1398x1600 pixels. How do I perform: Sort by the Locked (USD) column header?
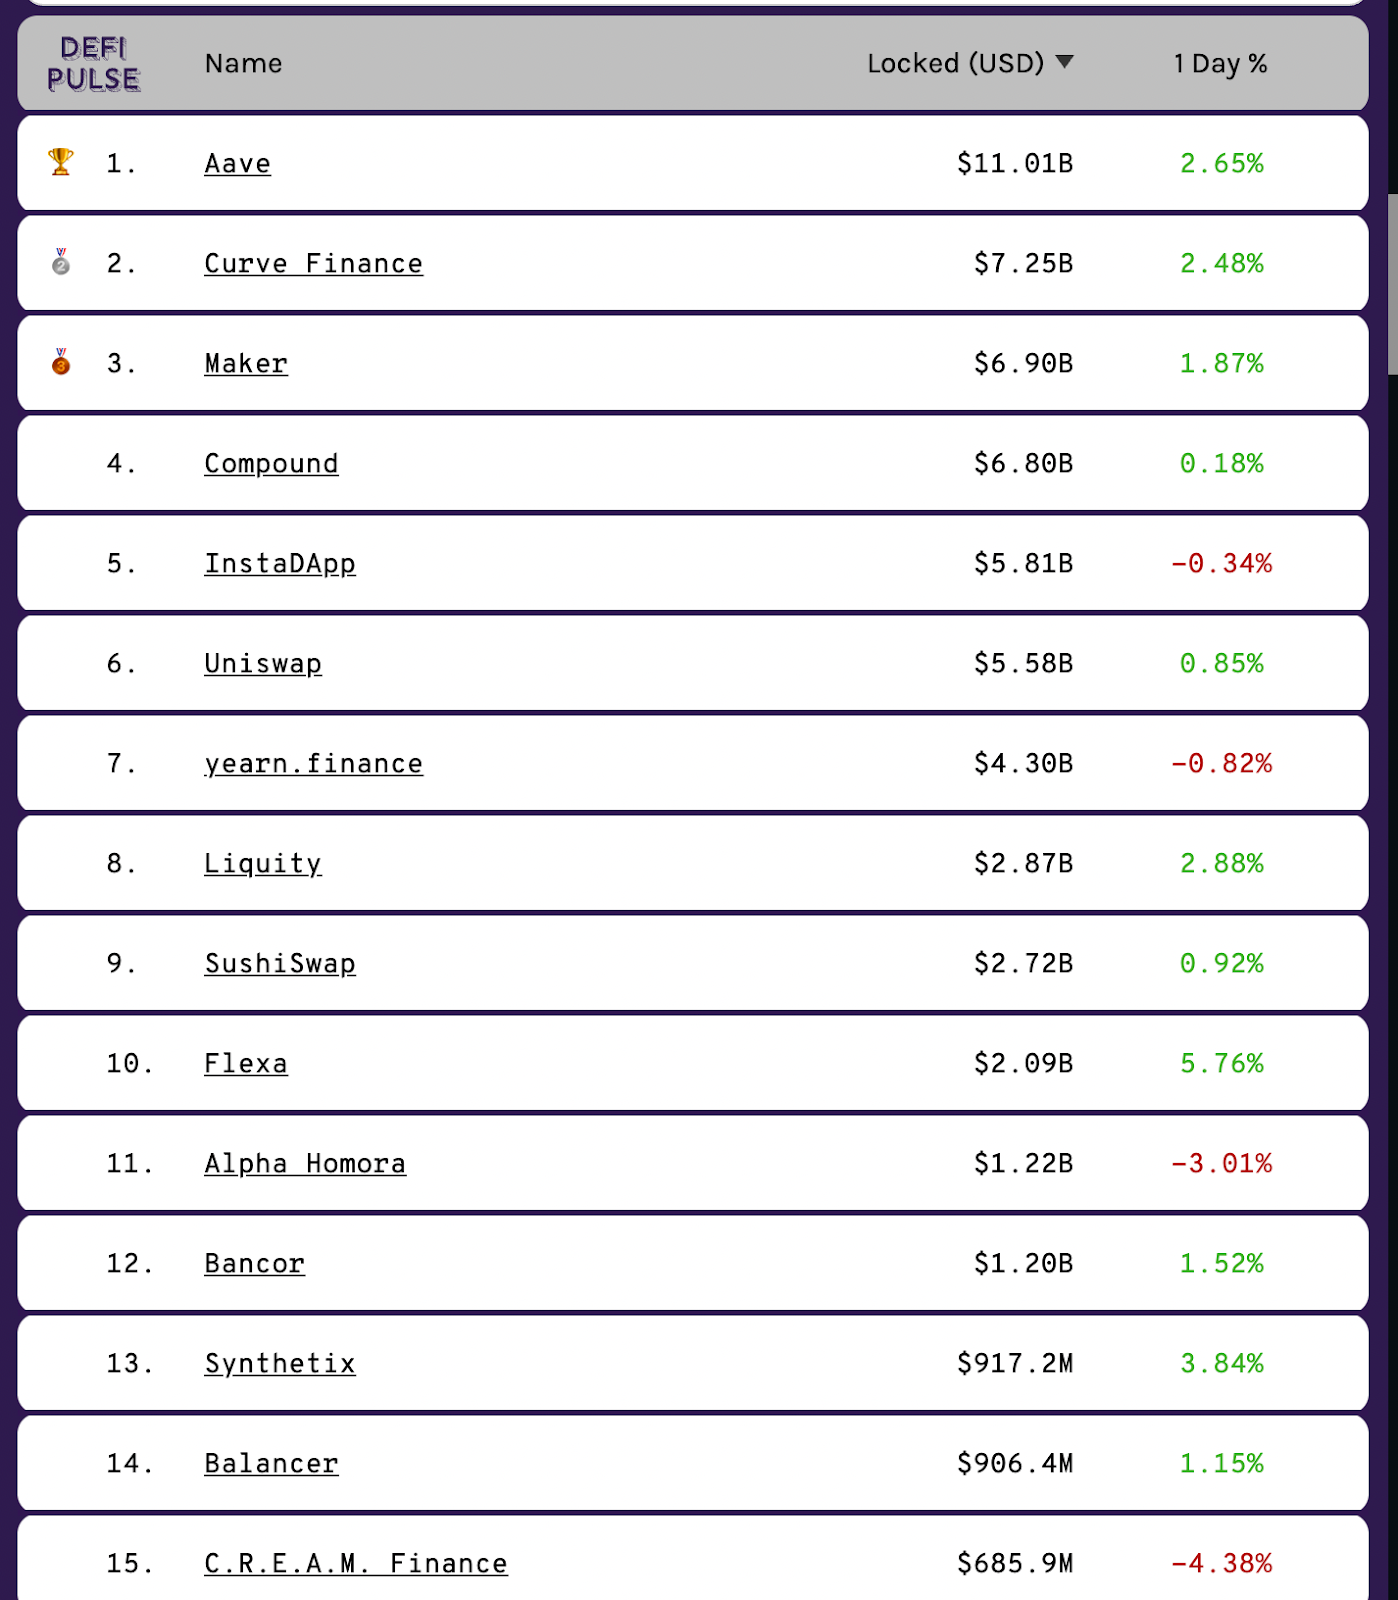(955, 63)
